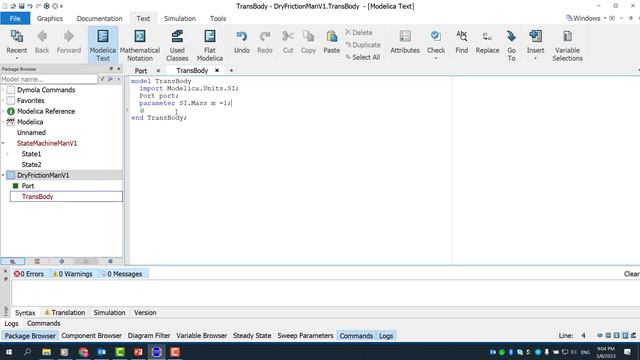Clear the log messages

[631, 274]
